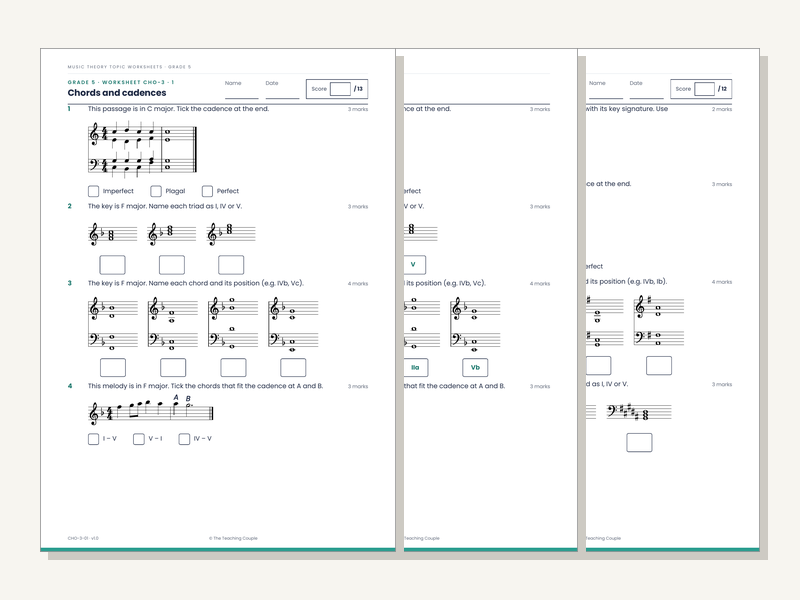Click the answer box under question 3's first chord

tap(113, 367)
